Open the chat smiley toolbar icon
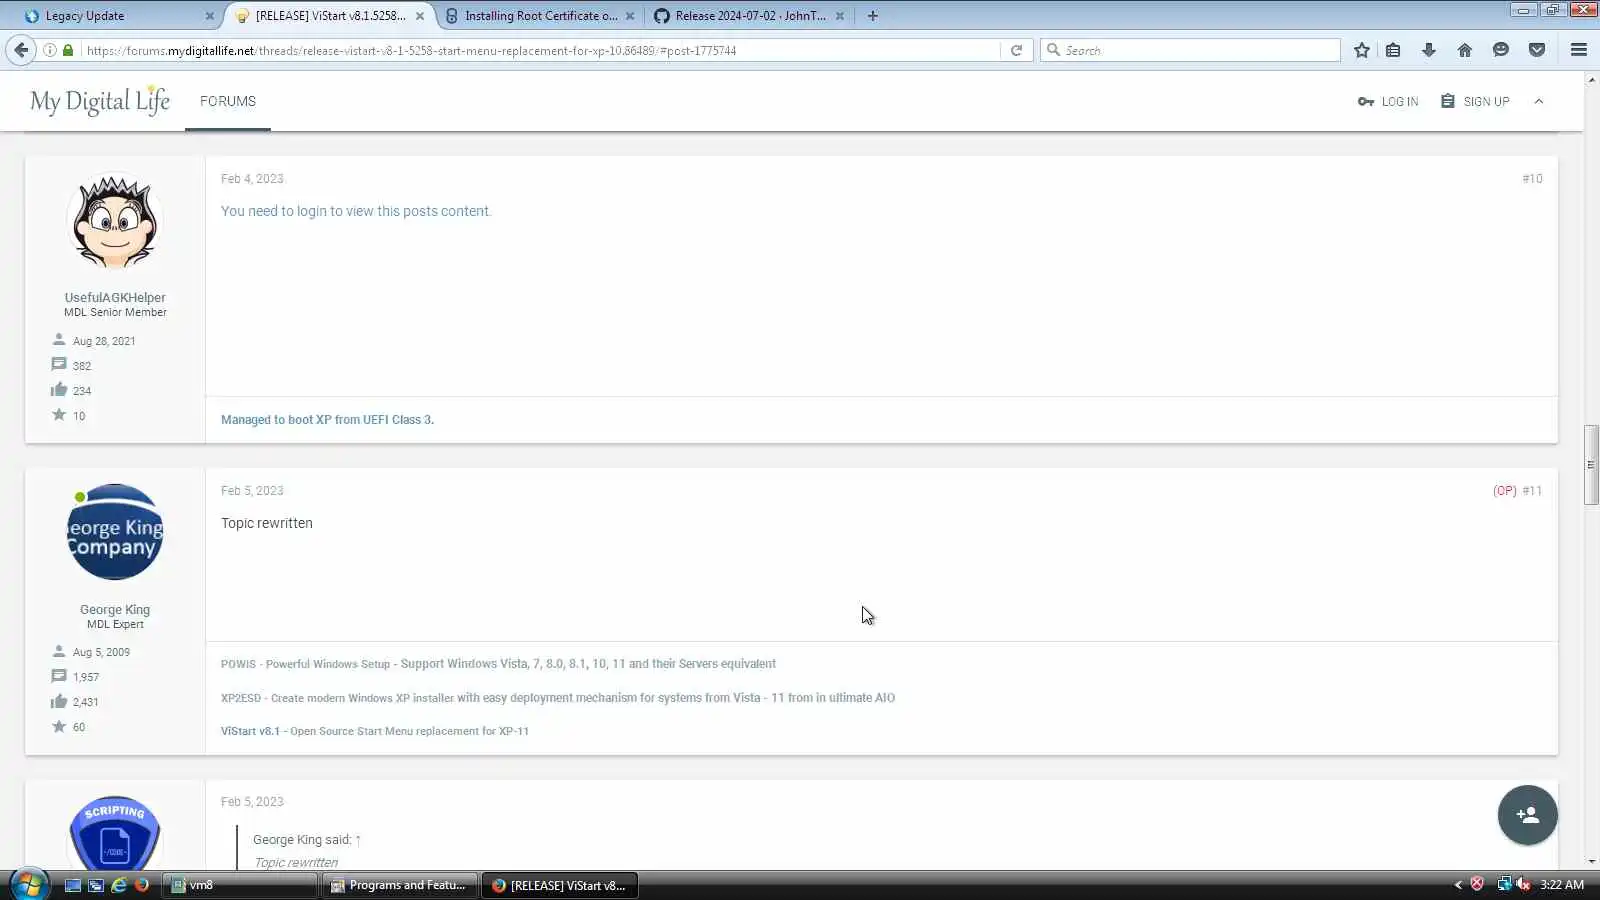The width and height of the screenshot is (1600, 900). (x=1501, y=50)
